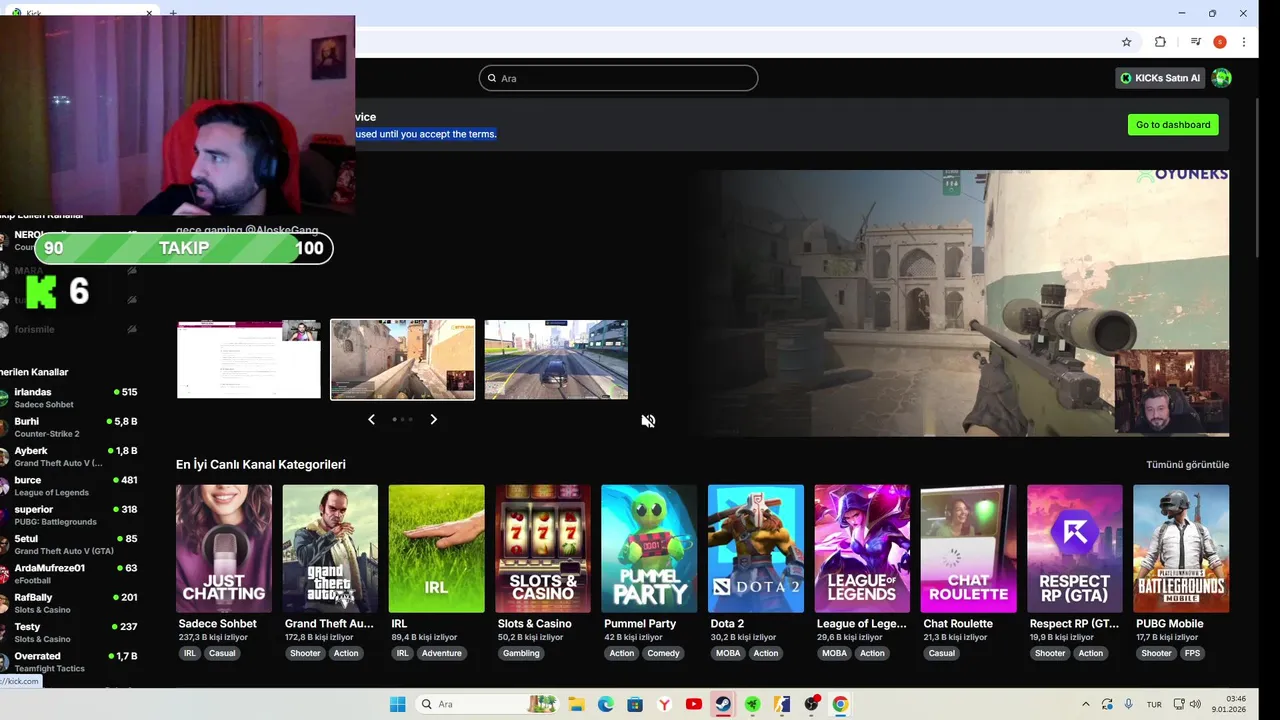The height and width of the screenshot is (720, 1280).
Task: Open OBS Studio from the taskbar
Action: pos(811,704)
